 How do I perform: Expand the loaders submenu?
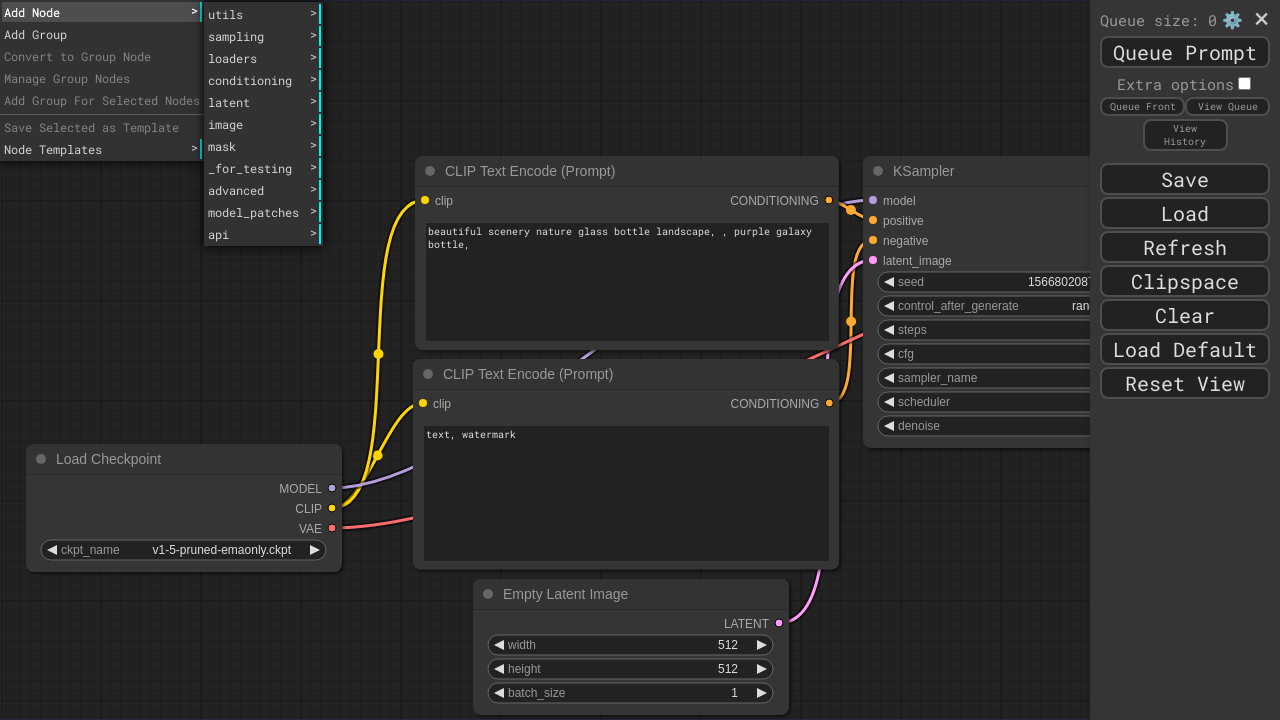(261, 59)
